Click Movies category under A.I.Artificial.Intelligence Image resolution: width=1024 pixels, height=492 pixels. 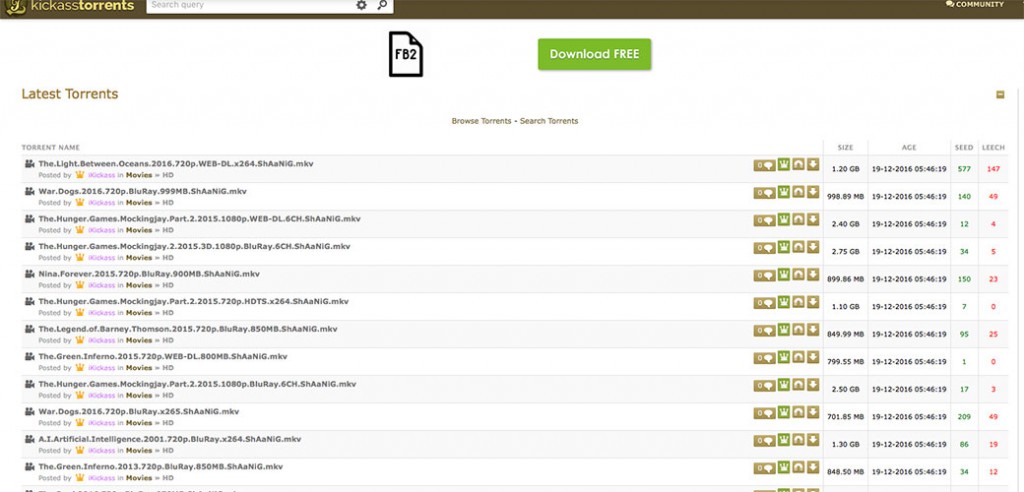(139, 450)
